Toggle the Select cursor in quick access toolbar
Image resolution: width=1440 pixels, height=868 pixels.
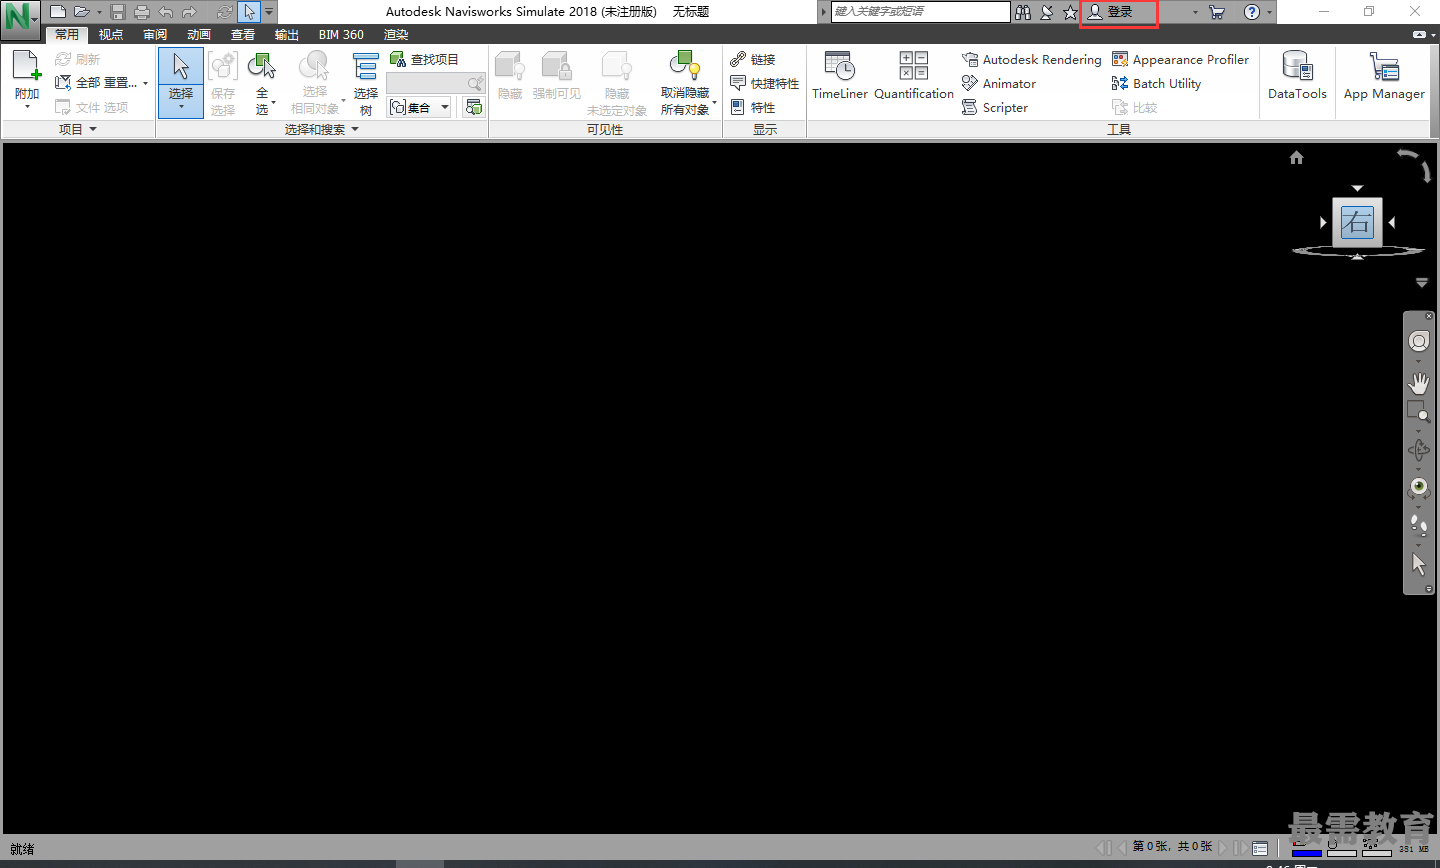249,12
